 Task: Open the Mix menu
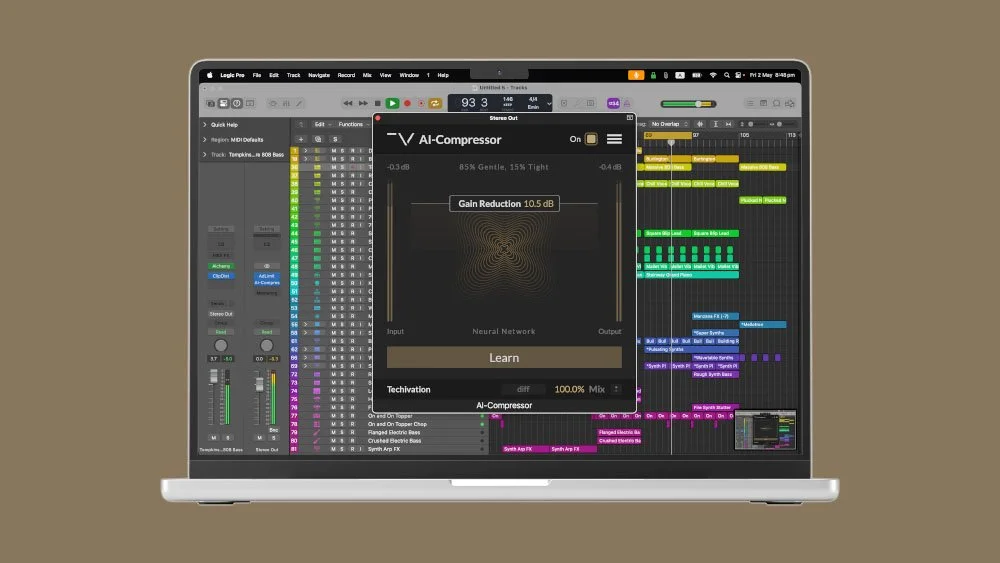coord(367,75)
